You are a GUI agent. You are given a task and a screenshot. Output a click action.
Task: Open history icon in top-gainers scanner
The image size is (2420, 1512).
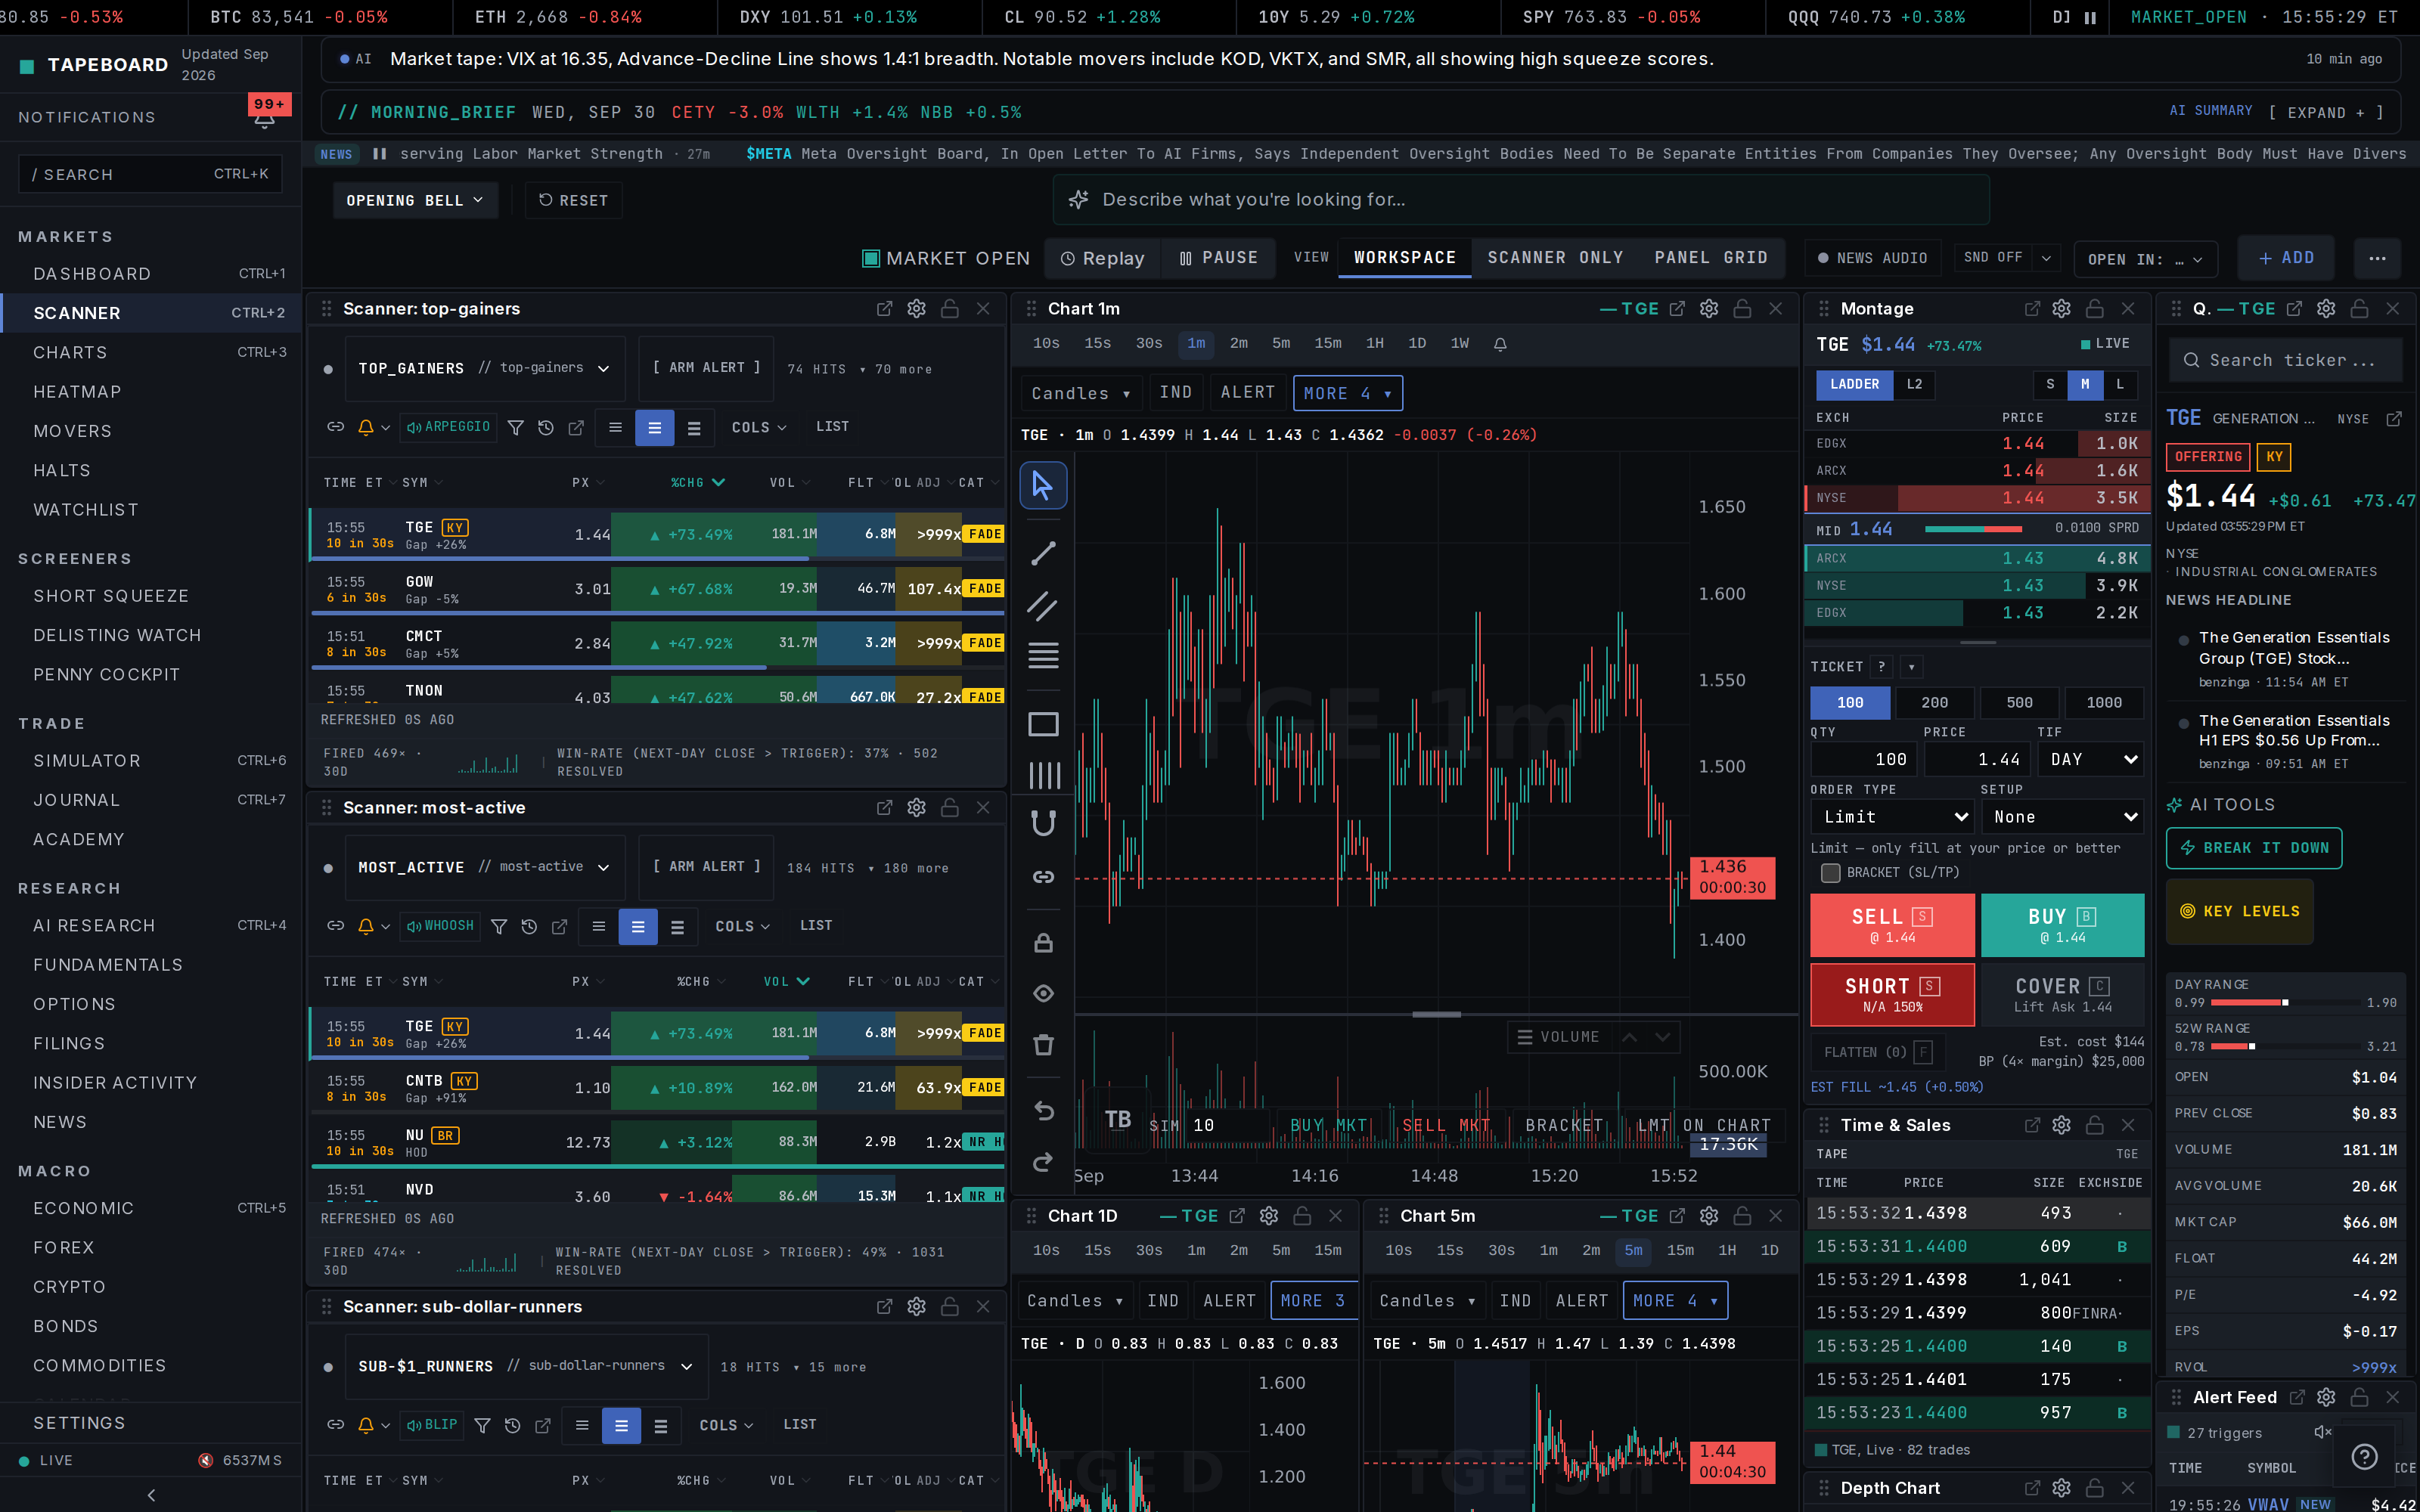pos(546,428)
